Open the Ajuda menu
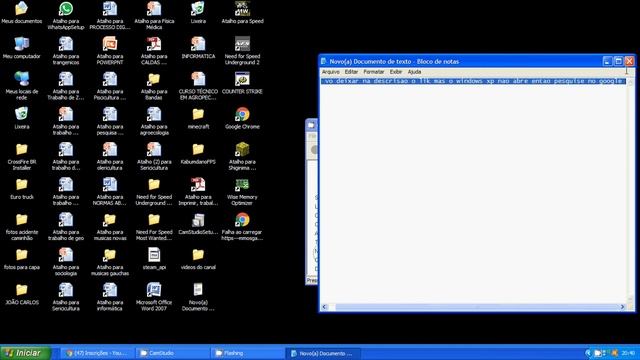 click(414, 72)
